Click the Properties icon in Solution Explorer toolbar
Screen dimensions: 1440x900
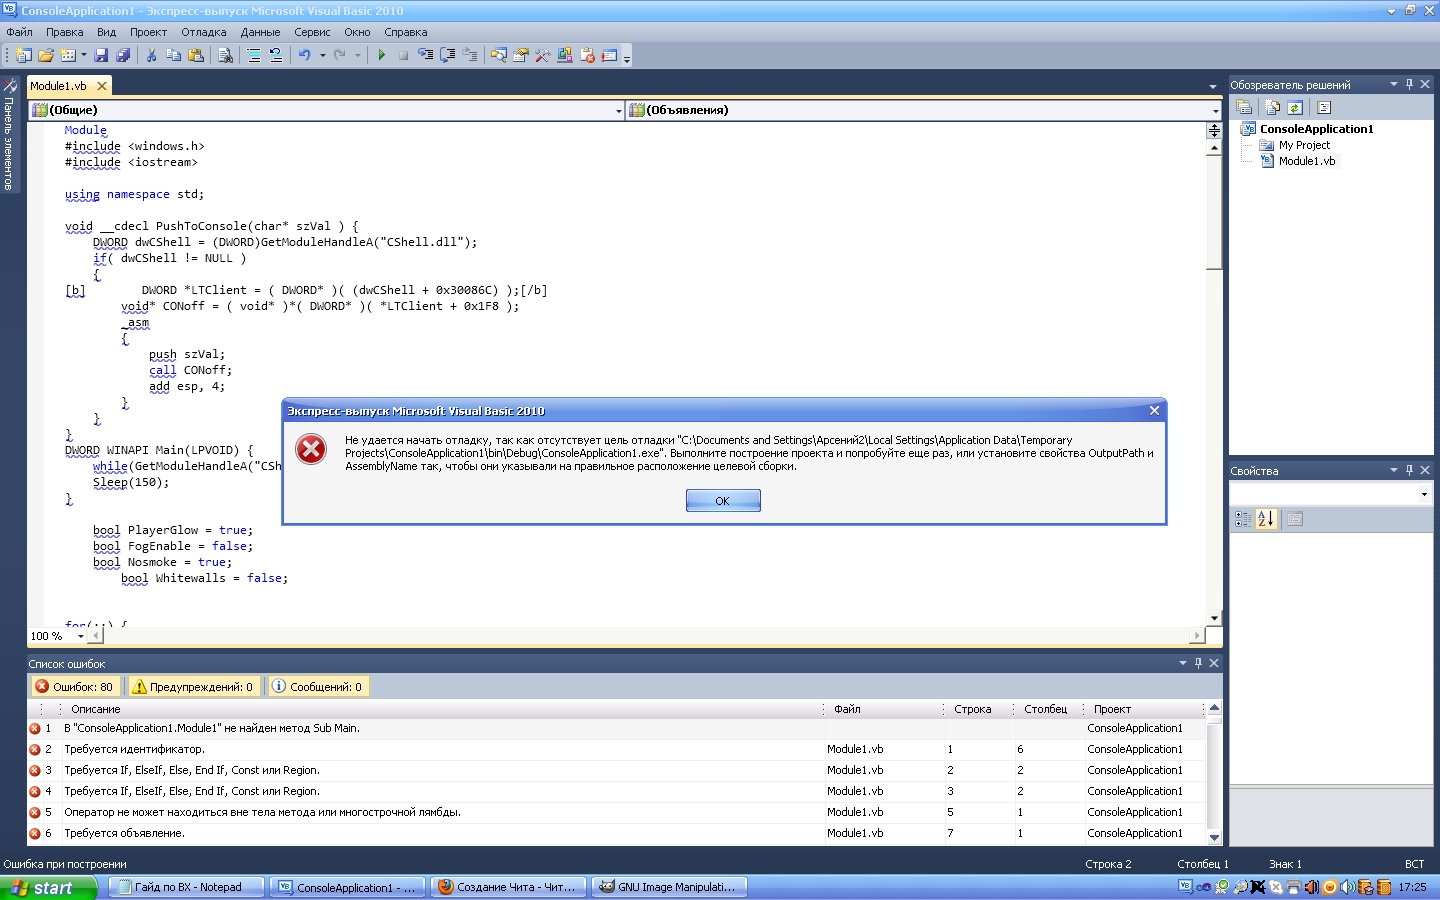point(1244,108)
